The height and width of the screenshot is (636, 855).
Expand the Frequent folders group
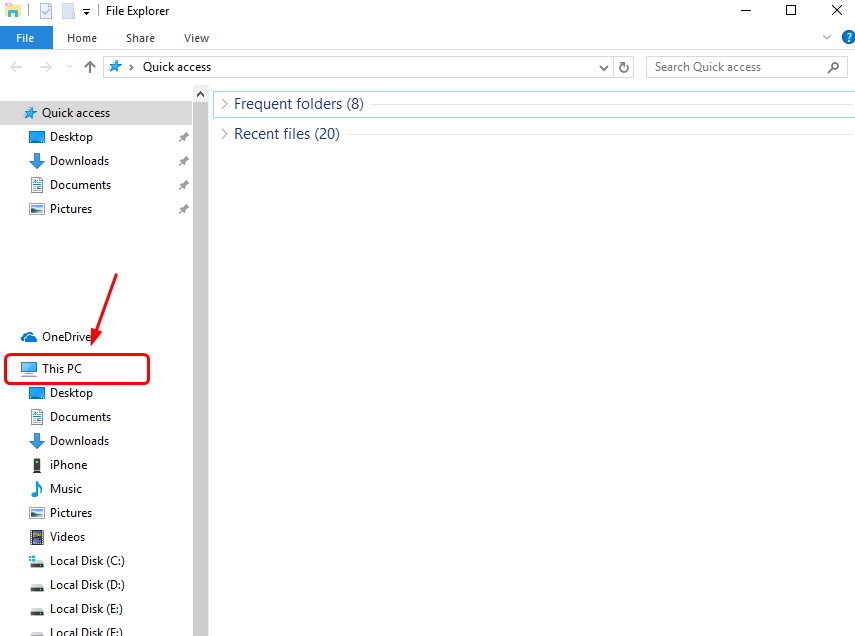coord(224,104)
